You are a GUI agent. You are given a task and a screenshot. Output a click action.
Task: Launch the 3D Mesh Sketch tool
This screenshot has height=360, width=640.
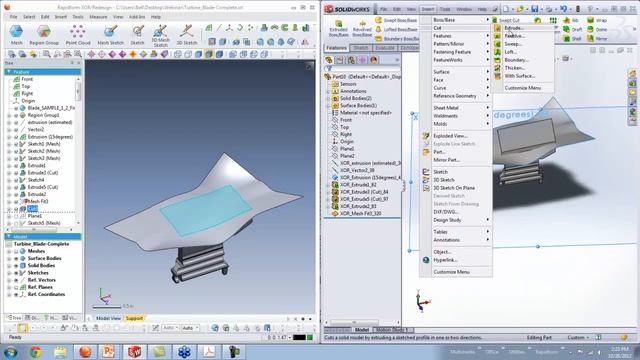coord(160,35)
